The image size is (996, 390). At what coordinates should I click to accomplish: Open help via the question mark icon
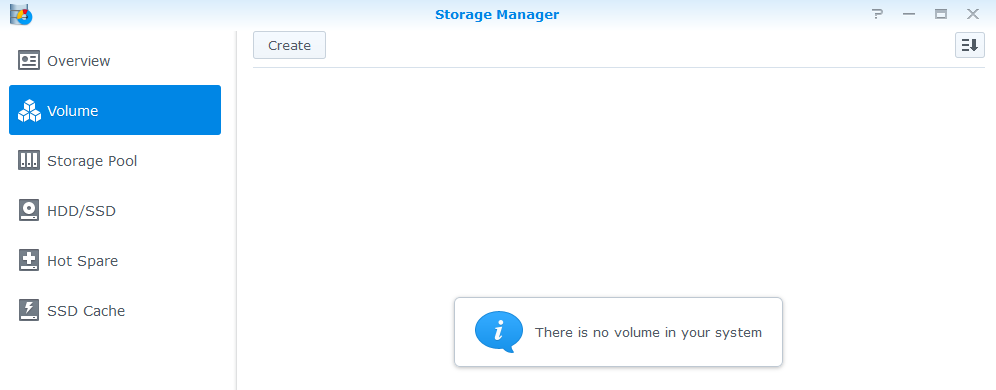877,14
